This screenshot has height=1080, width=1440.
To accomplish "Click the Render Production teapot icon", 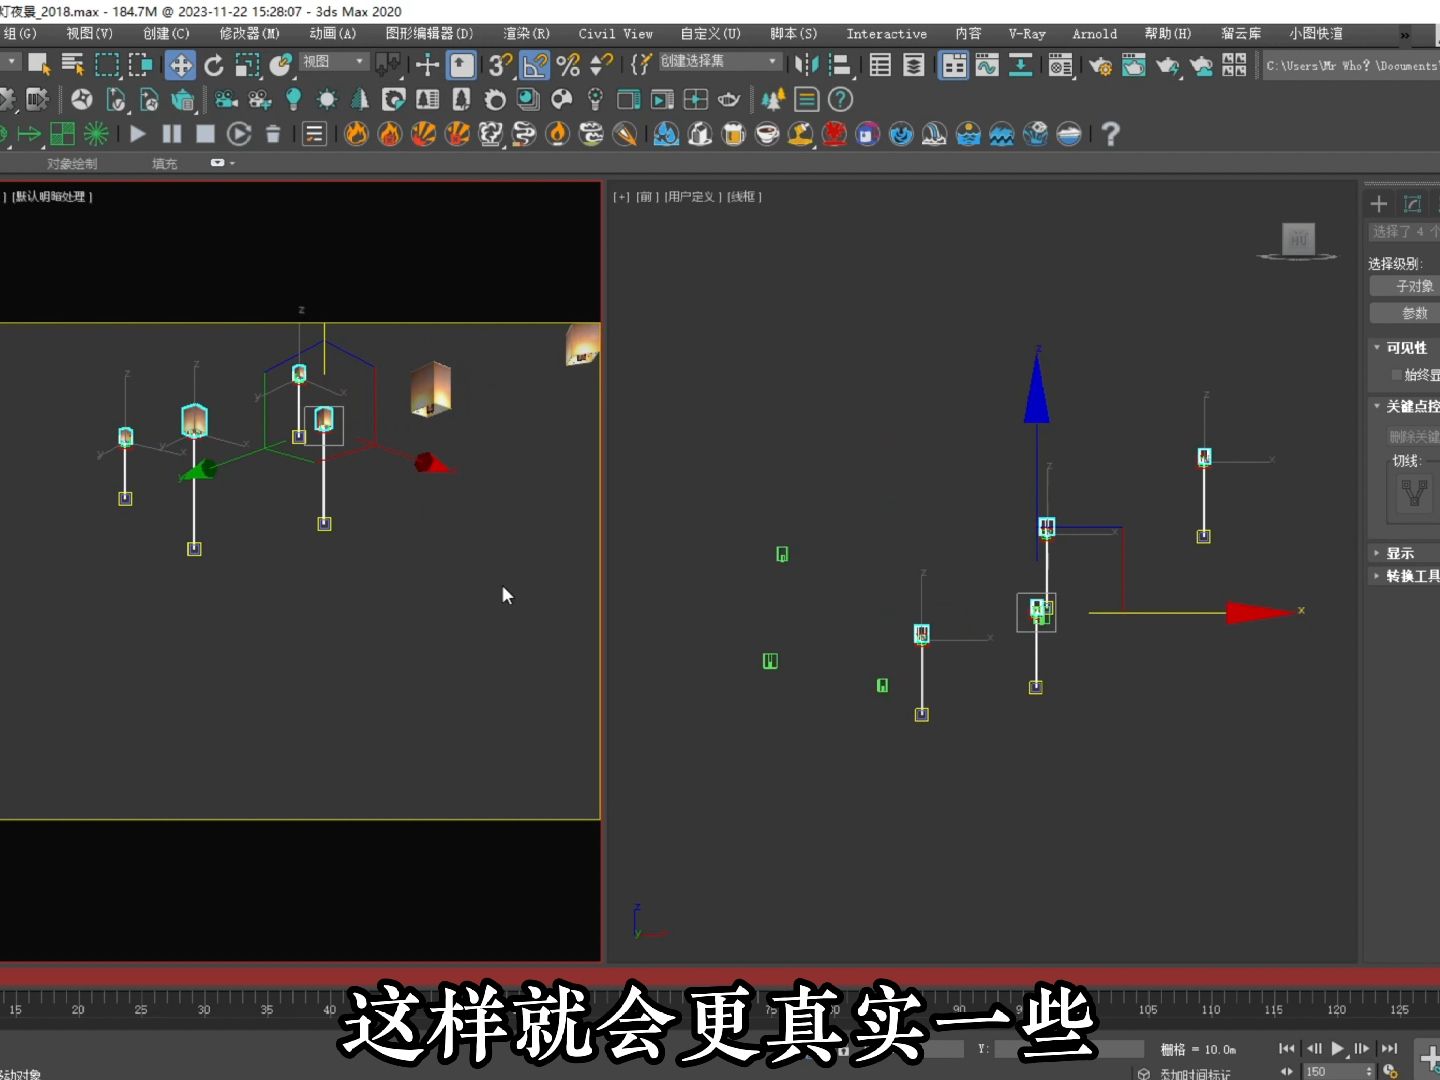I will pyautogui.click(x=1169, y=66).
